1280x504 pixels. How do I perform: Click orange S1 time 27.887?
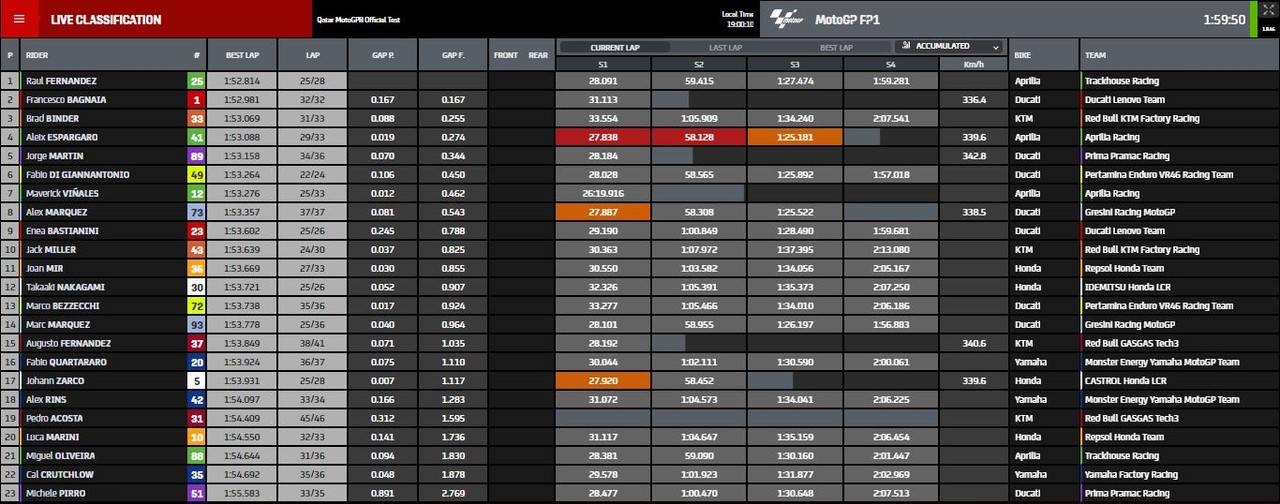tap(603, 212)
